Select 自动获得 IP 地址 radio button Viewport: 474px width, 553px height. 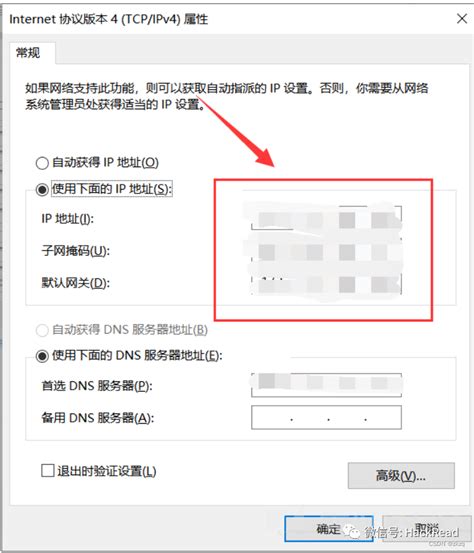(x=42, y=163)
